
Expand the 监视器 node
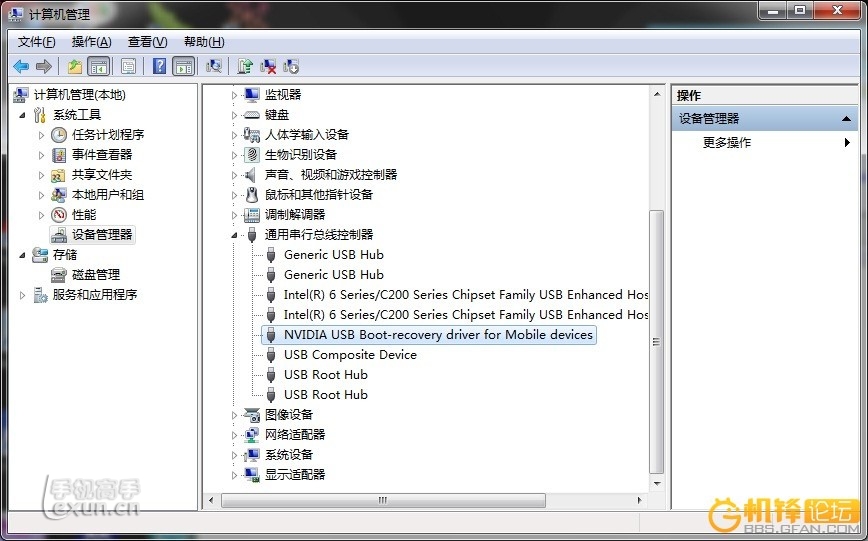pos(234,95)
